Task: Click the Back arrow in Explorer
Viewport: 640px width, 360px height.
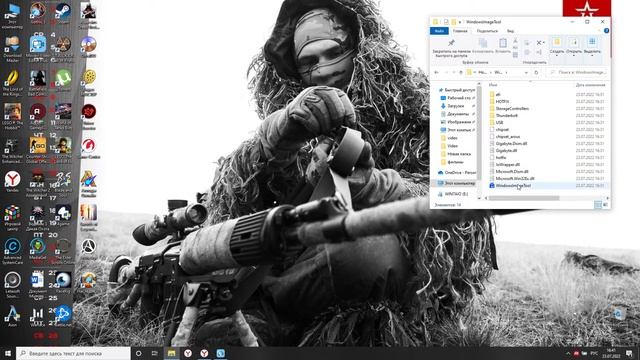Action: coord(436,72)
